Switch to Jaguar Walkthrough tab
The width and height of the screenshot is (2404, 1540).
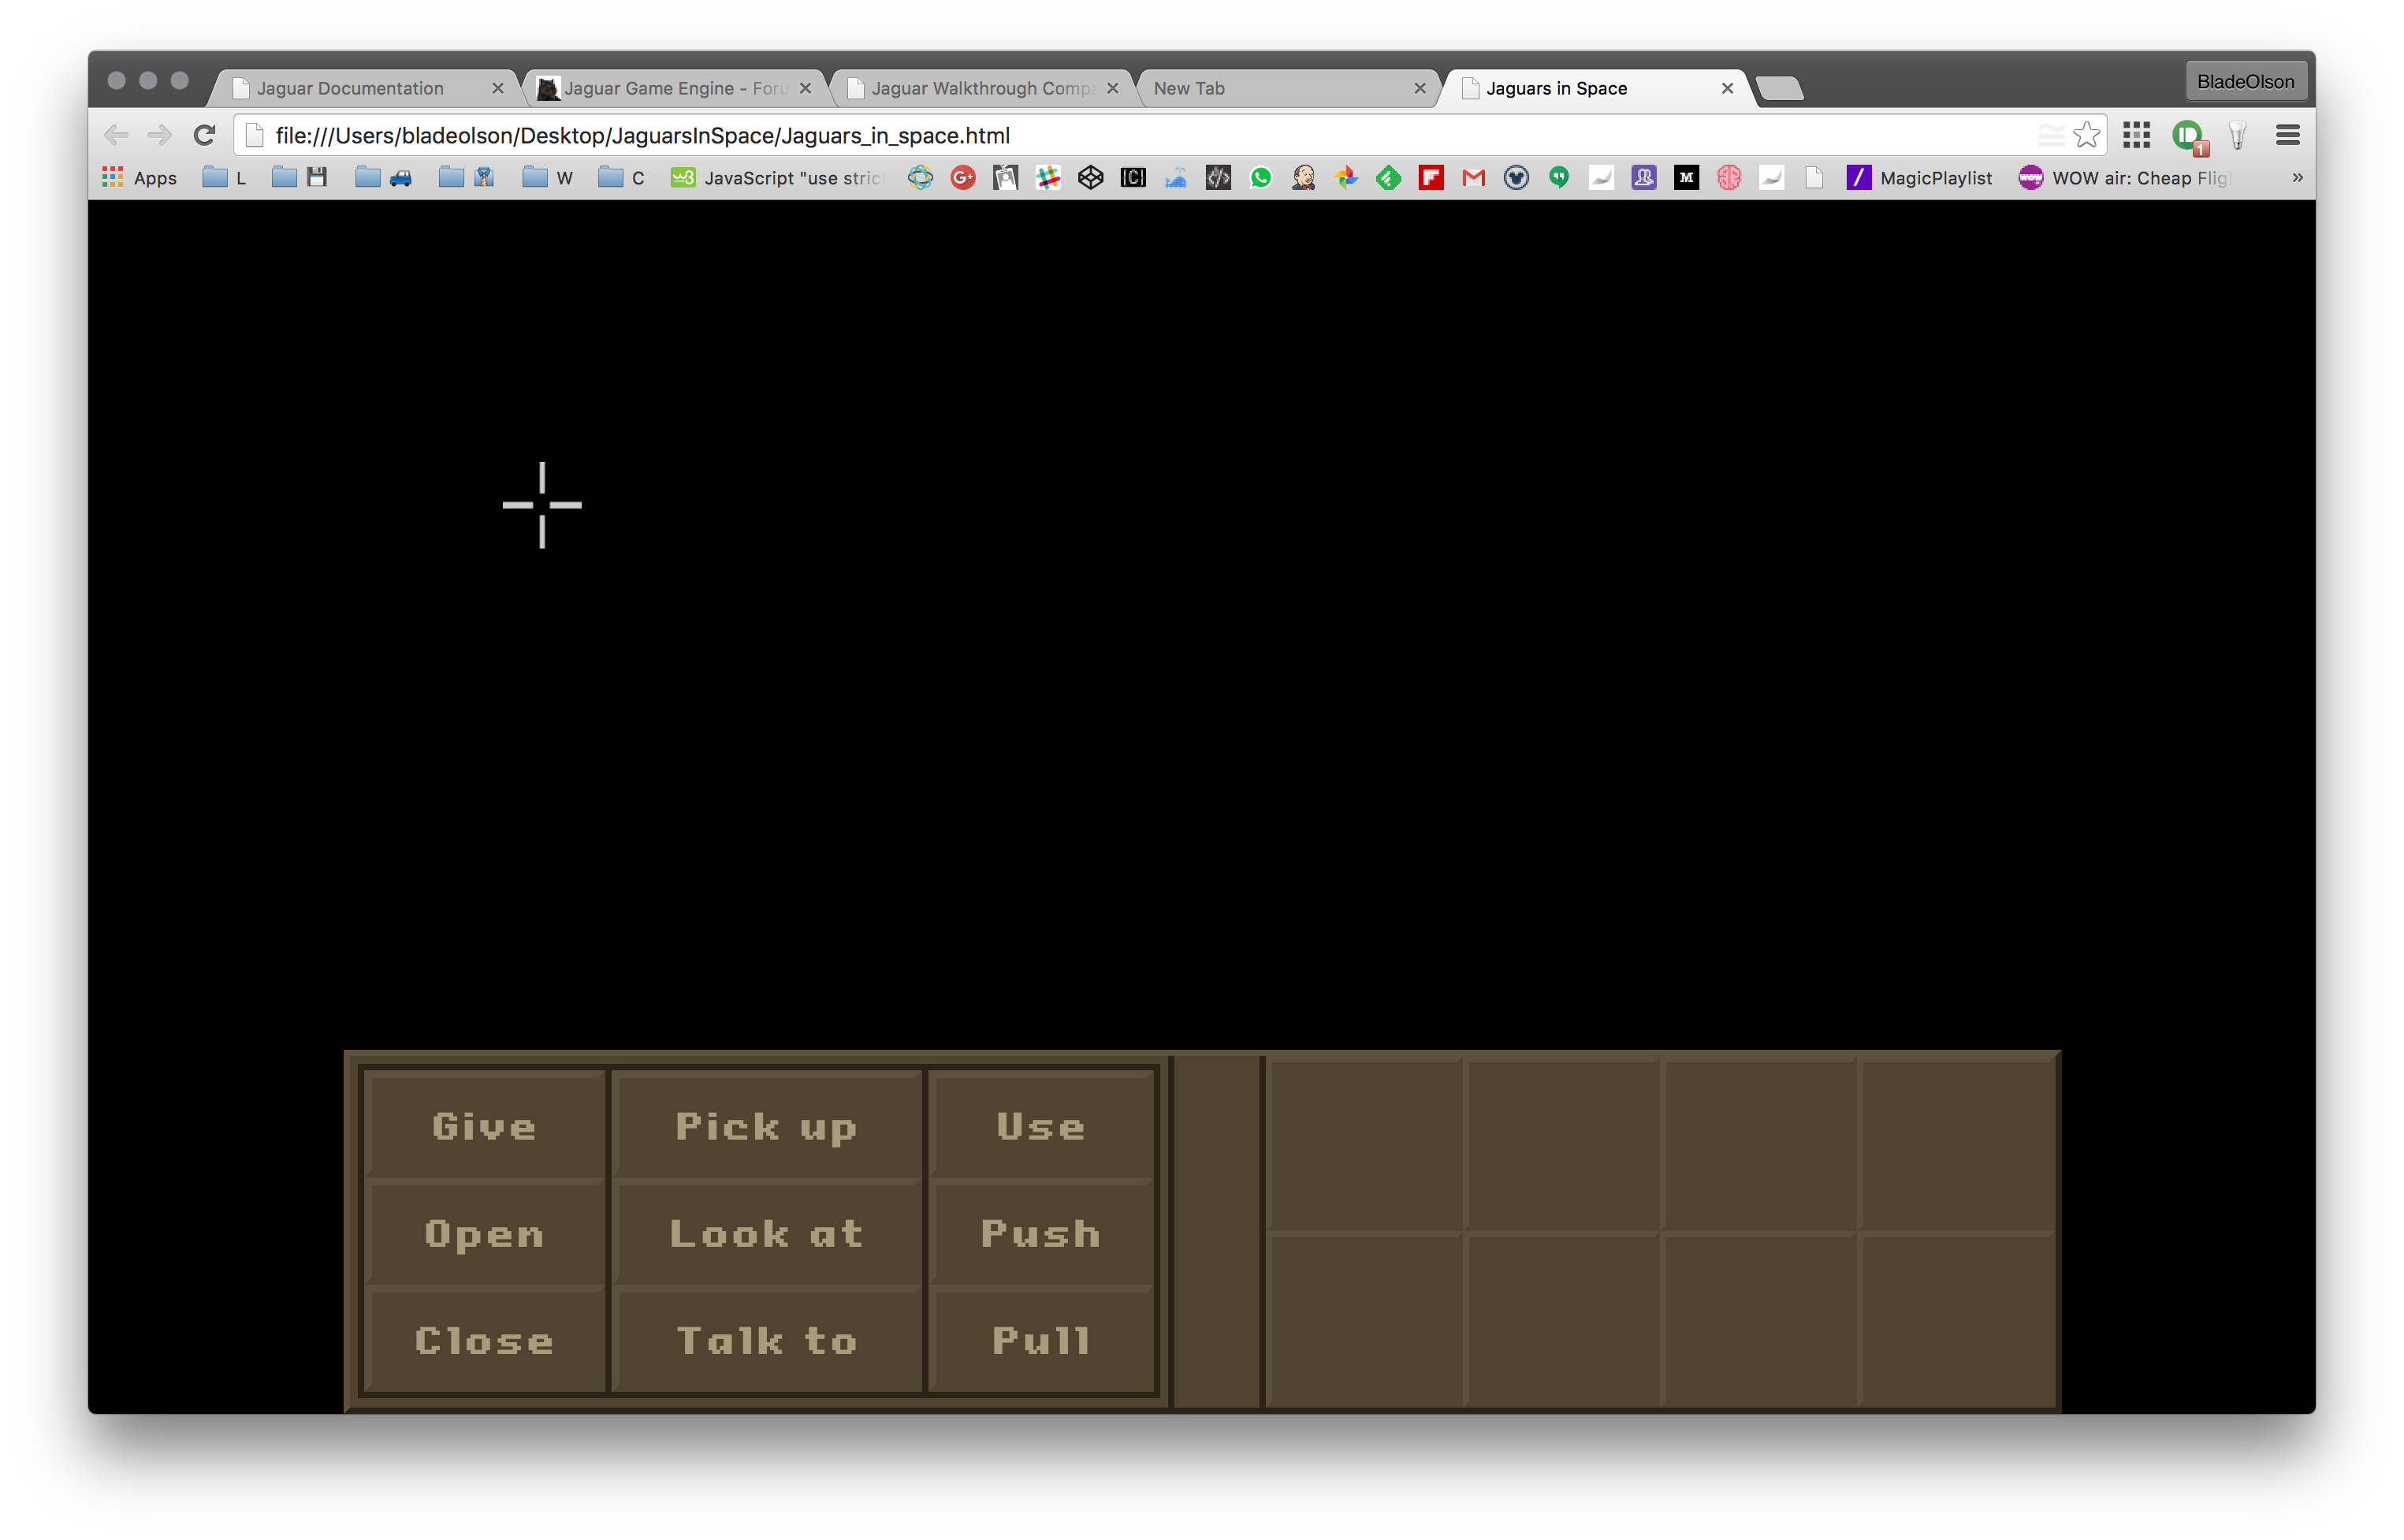click(980, 88)
